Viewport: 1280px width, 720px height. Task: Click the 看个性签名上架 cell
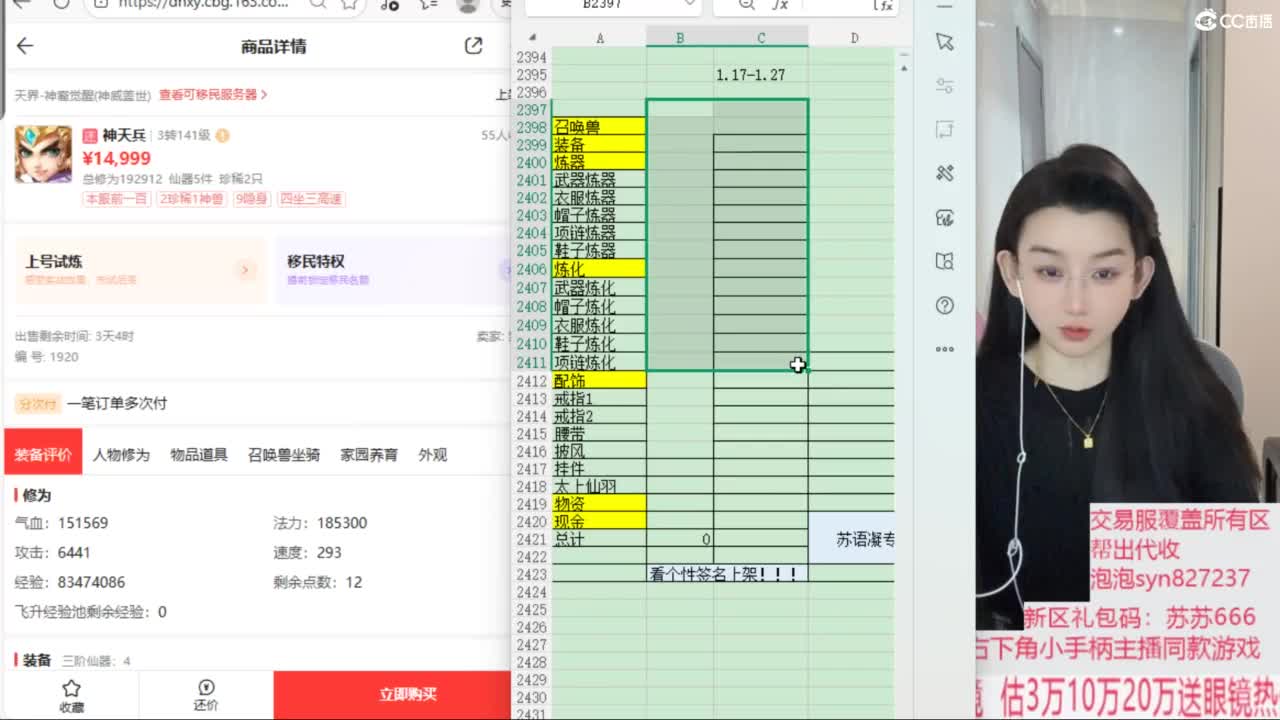point(727,575)
